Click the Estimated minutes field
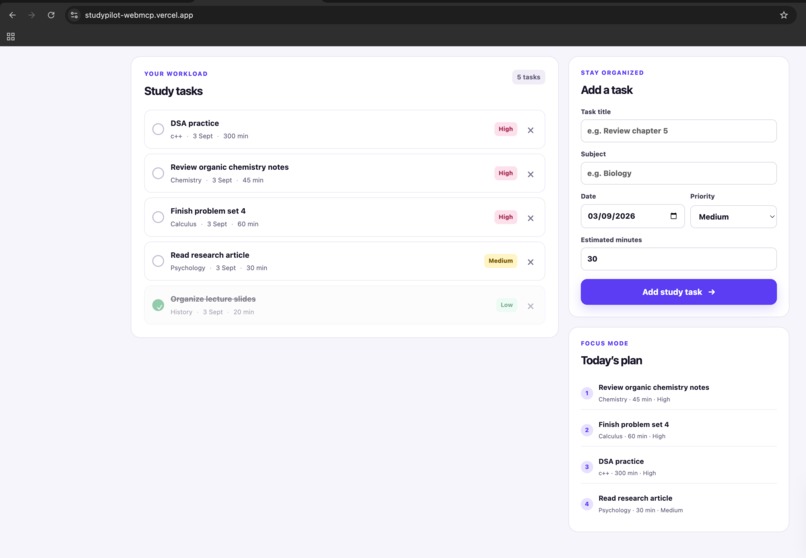 [x=679, y=258]
